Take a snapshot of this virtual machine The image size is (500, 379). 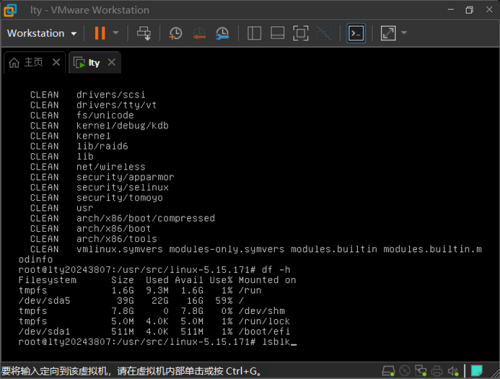175,33
